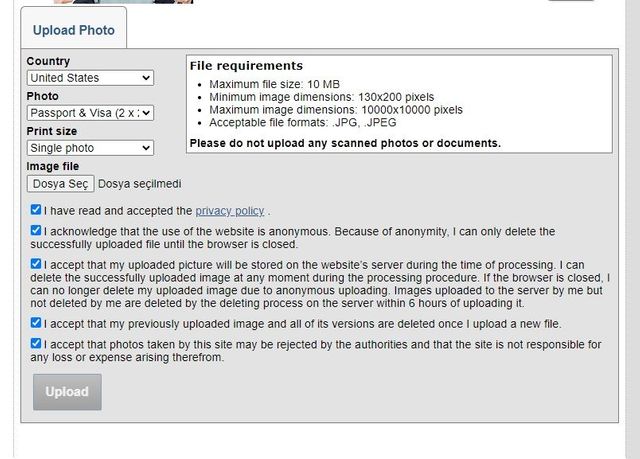Click the page's vertical scrollbar on right
The height and width of the screenshot is (459, 640).
[x=633, y=228]
